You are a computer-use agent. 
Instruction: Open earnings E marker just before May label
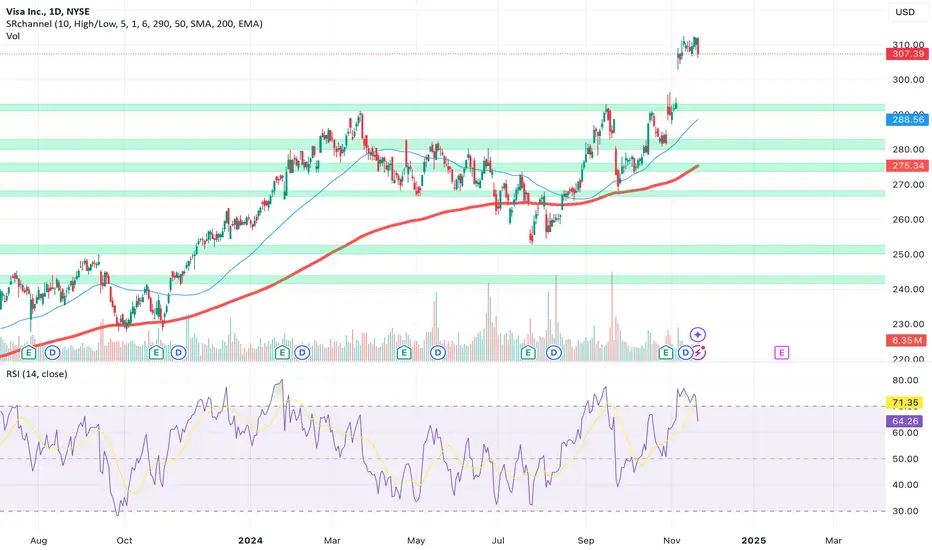coord(404,353)
